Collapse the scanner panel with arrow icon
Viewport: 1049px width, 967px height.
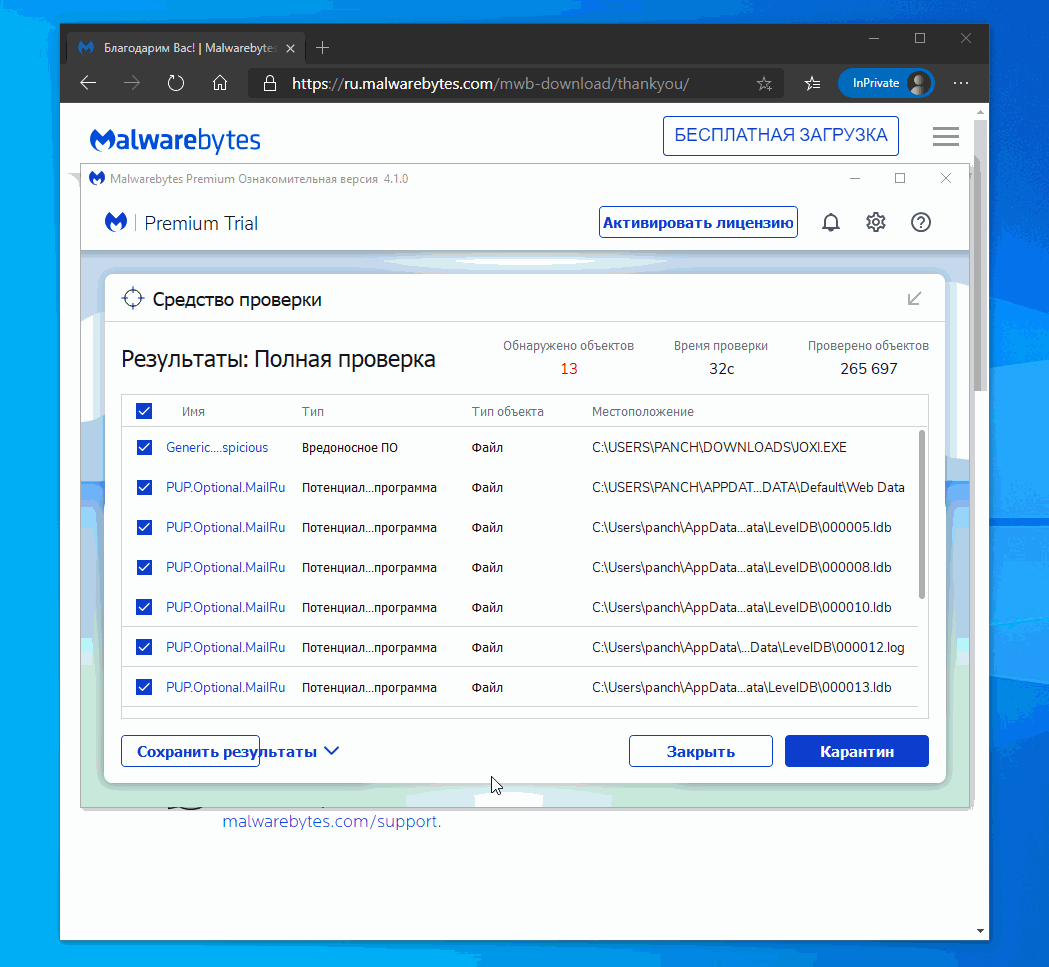pyautogui.click(x=915, y=298)
